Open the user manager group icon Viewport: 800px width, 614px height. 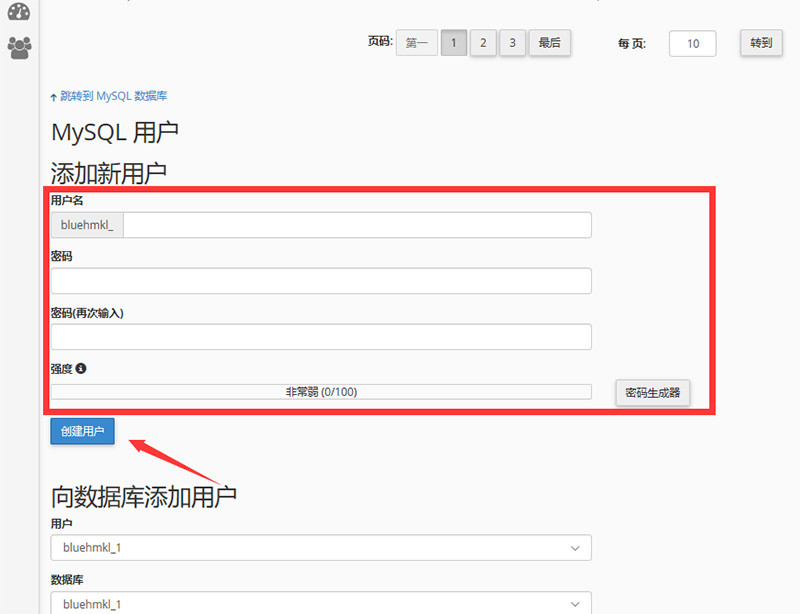[19, 48]
